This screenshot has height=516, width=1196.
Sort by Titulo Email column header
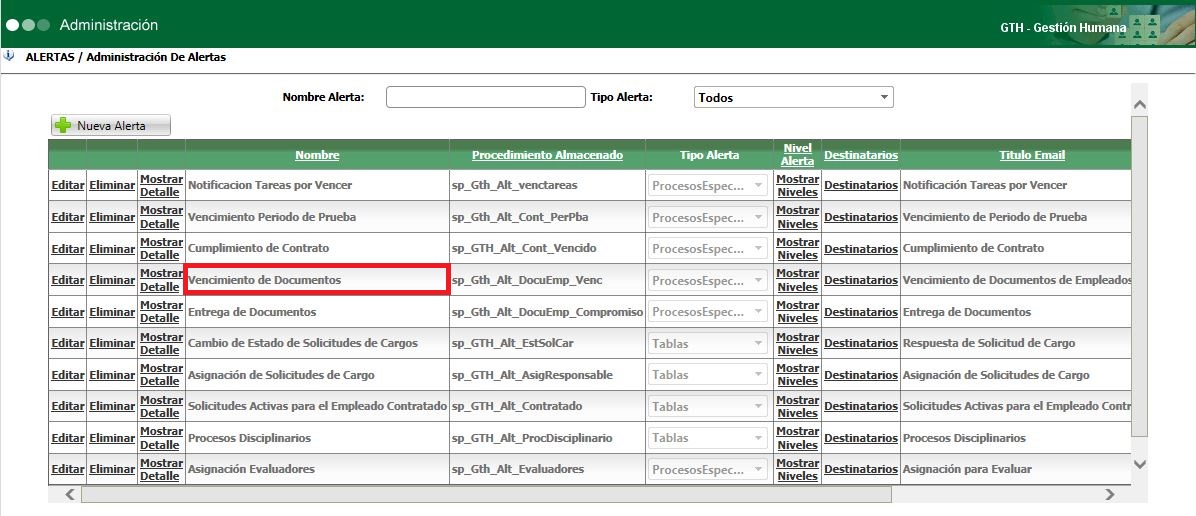[x=1032, y=155]
